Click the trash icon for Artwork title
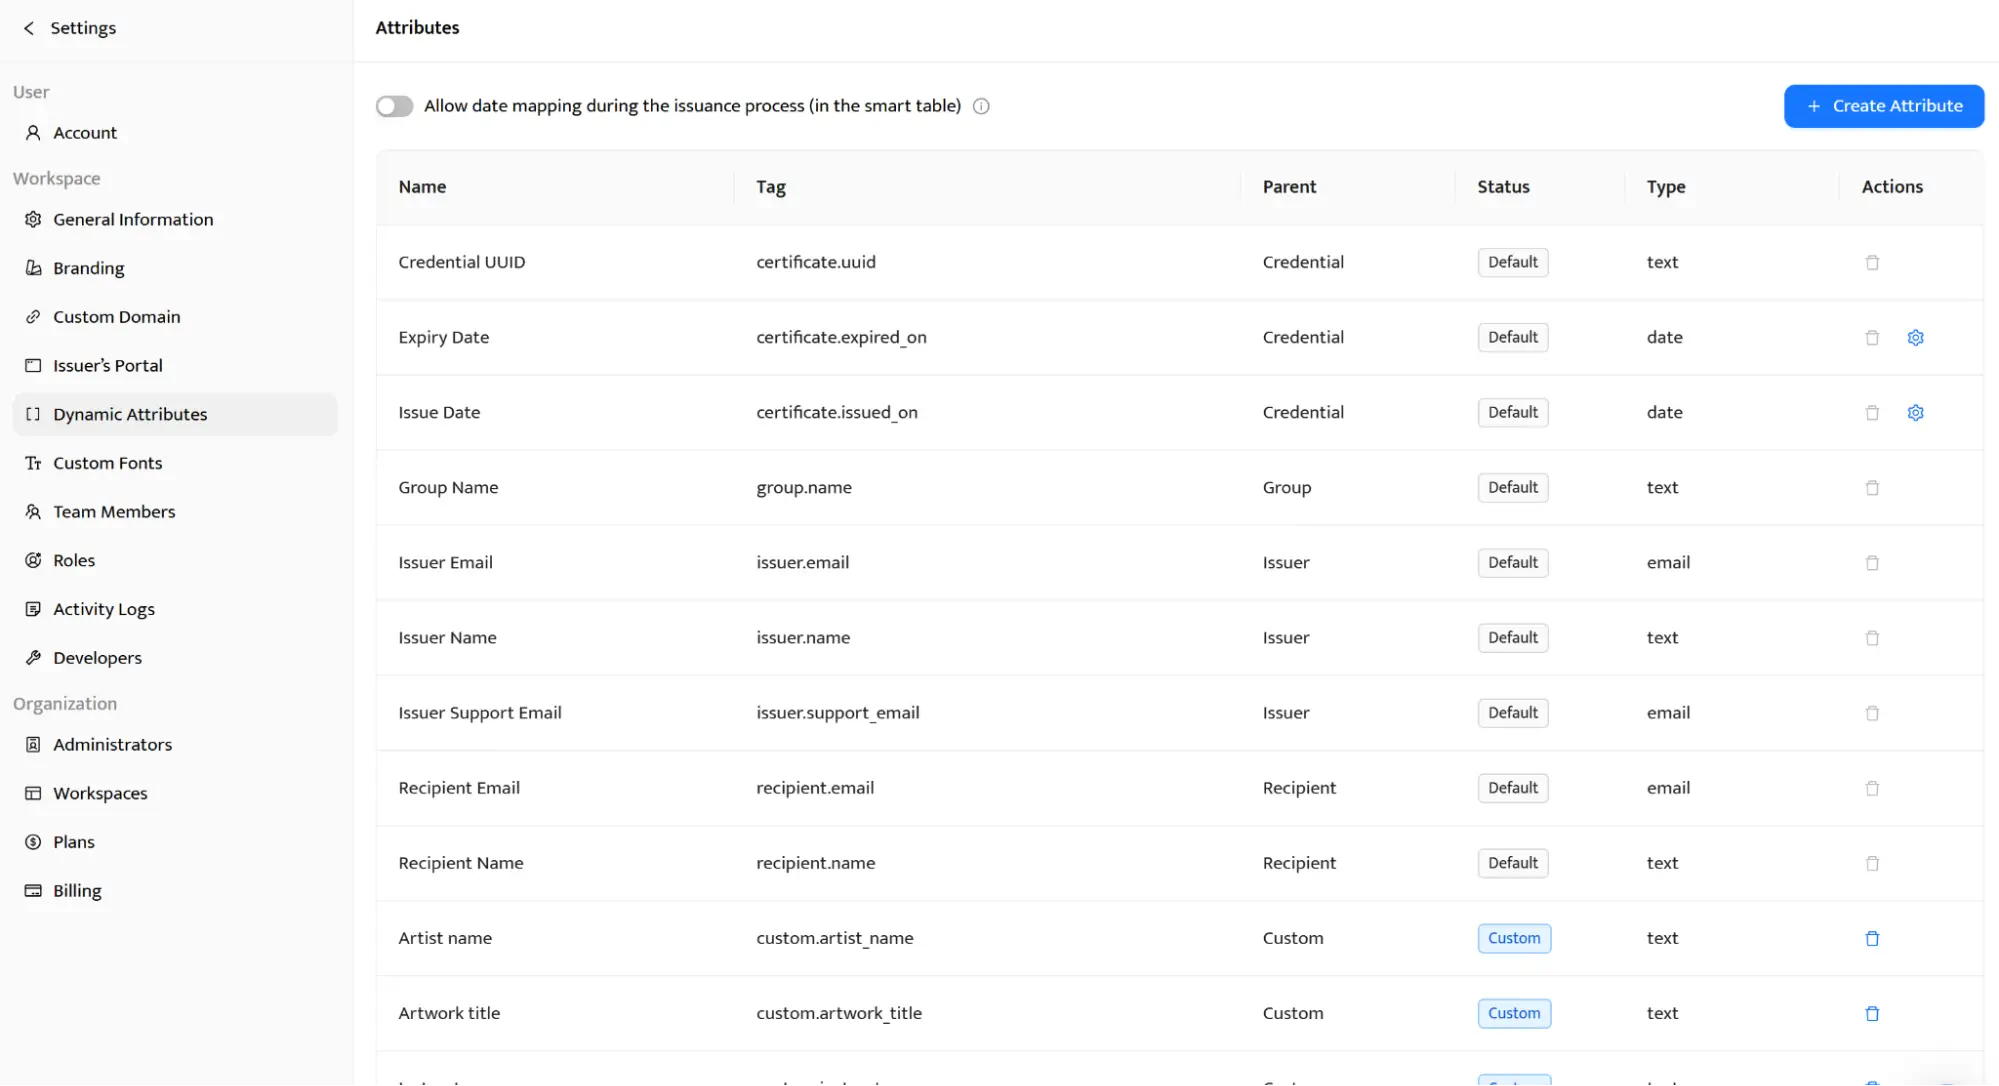This screenshot has height=1086, width=1999. click(x=1872, y=1013)
